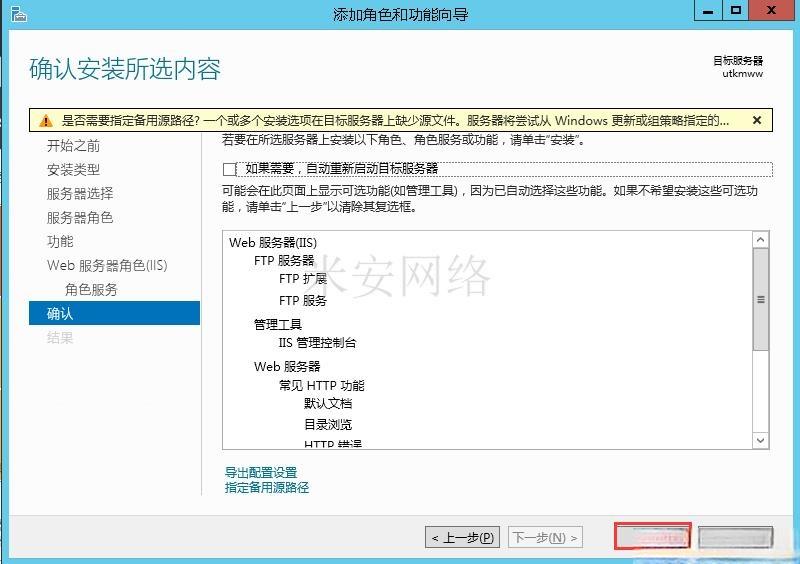Go to 角色服务 step
This screenshot has width=800, height=564.
coord(91,289)
